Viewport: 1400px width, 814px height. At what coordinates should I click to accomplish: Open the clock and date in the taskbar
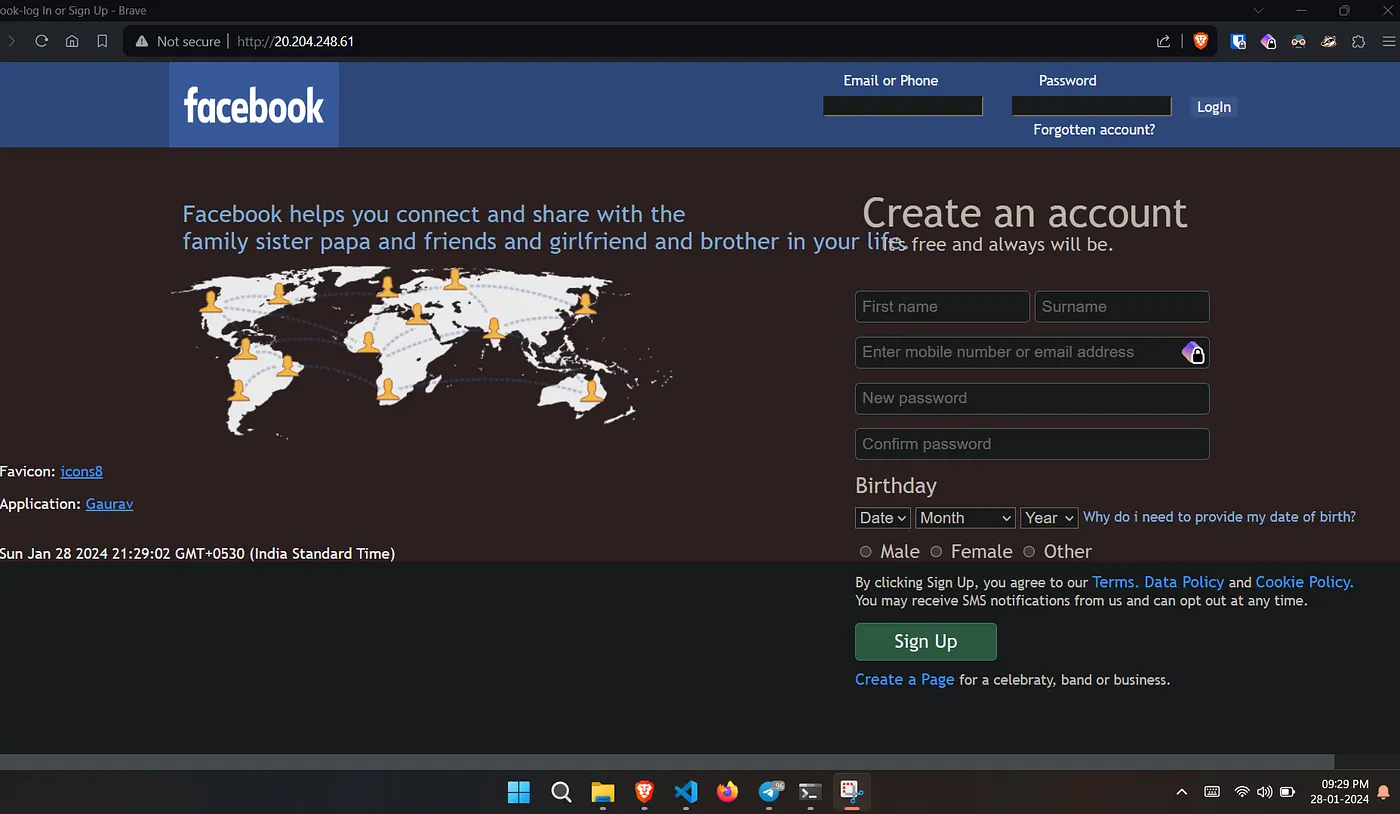pos(1340,792)
